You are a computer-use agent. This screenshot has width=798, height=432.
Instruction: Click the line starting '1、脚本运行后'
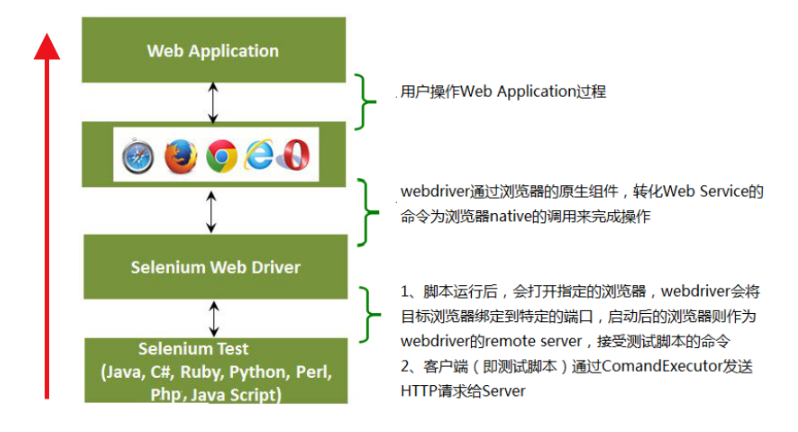580,292
